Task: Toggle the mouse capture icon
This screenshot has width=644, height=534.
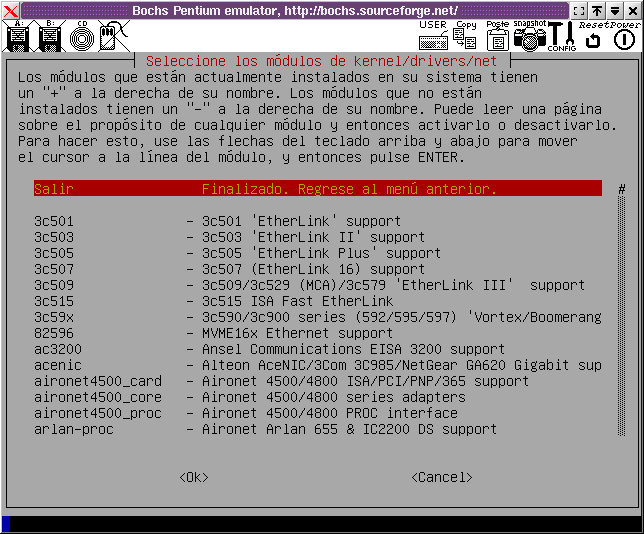Action: [114, 36]
